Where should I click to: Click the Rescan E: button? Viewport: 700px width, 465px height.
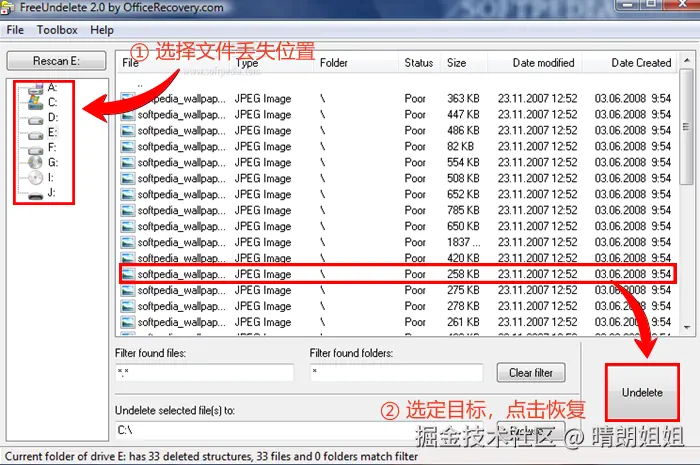click(x=56, y=61)
